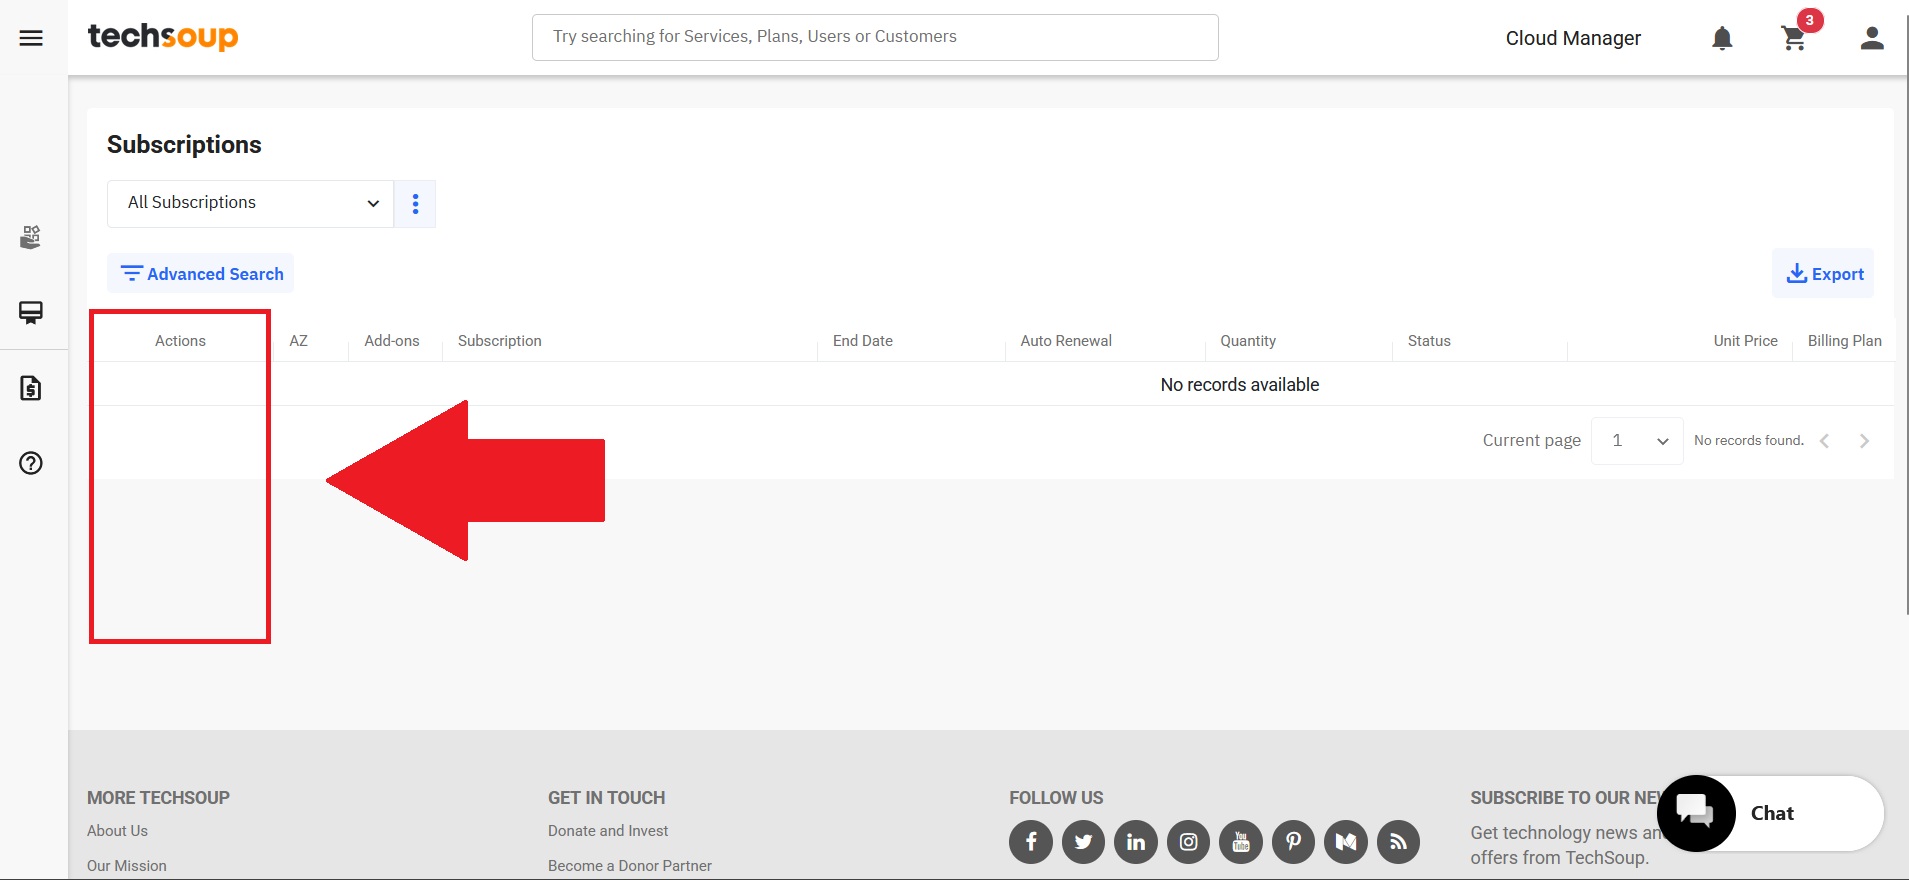The image size is (1909, 880).
Task: Open the Chat widget
Action: pos(1771,813)
